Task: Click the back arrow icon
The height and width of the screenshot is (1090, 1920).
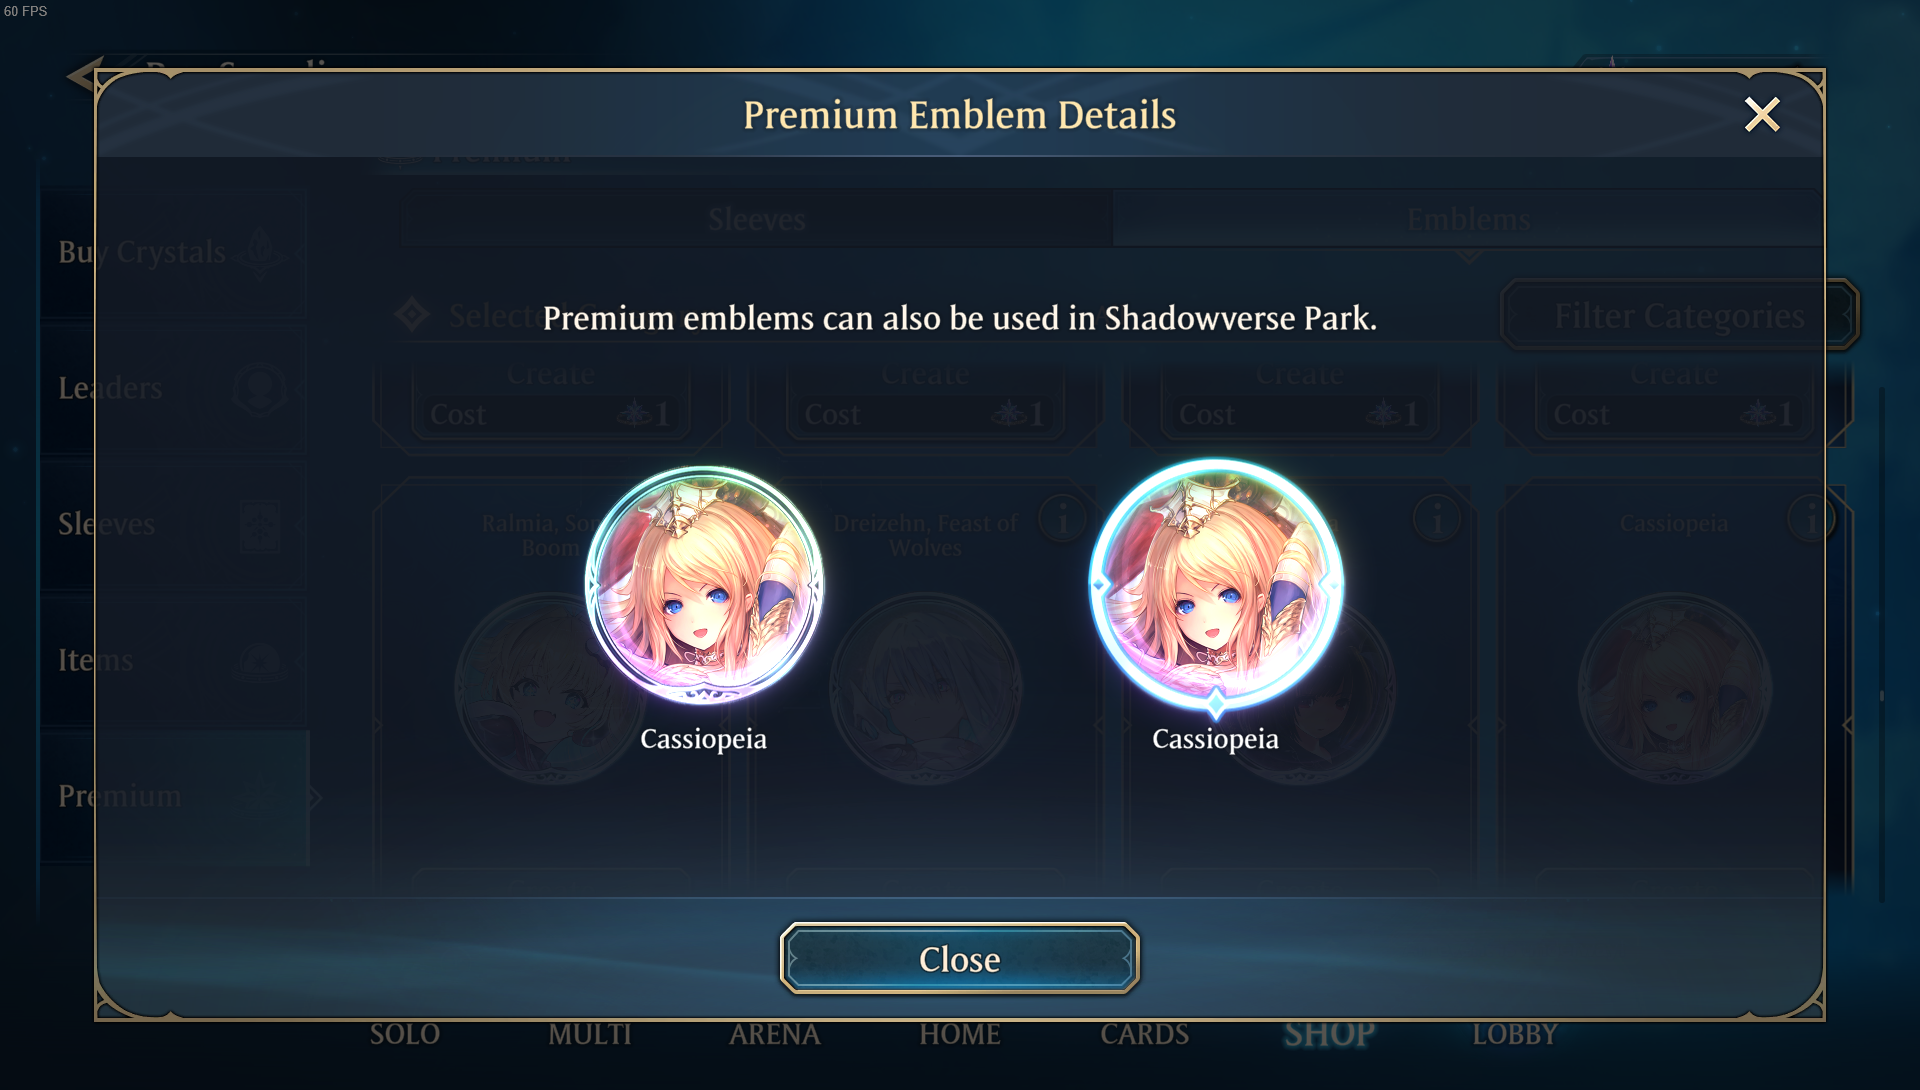Action: point(82,75)
